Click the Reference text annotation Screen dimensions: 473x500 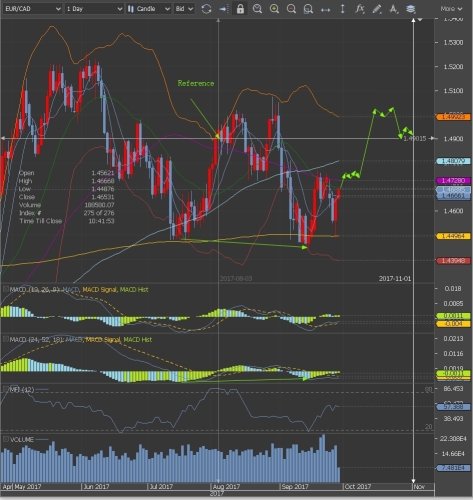(x=196, y=83)
